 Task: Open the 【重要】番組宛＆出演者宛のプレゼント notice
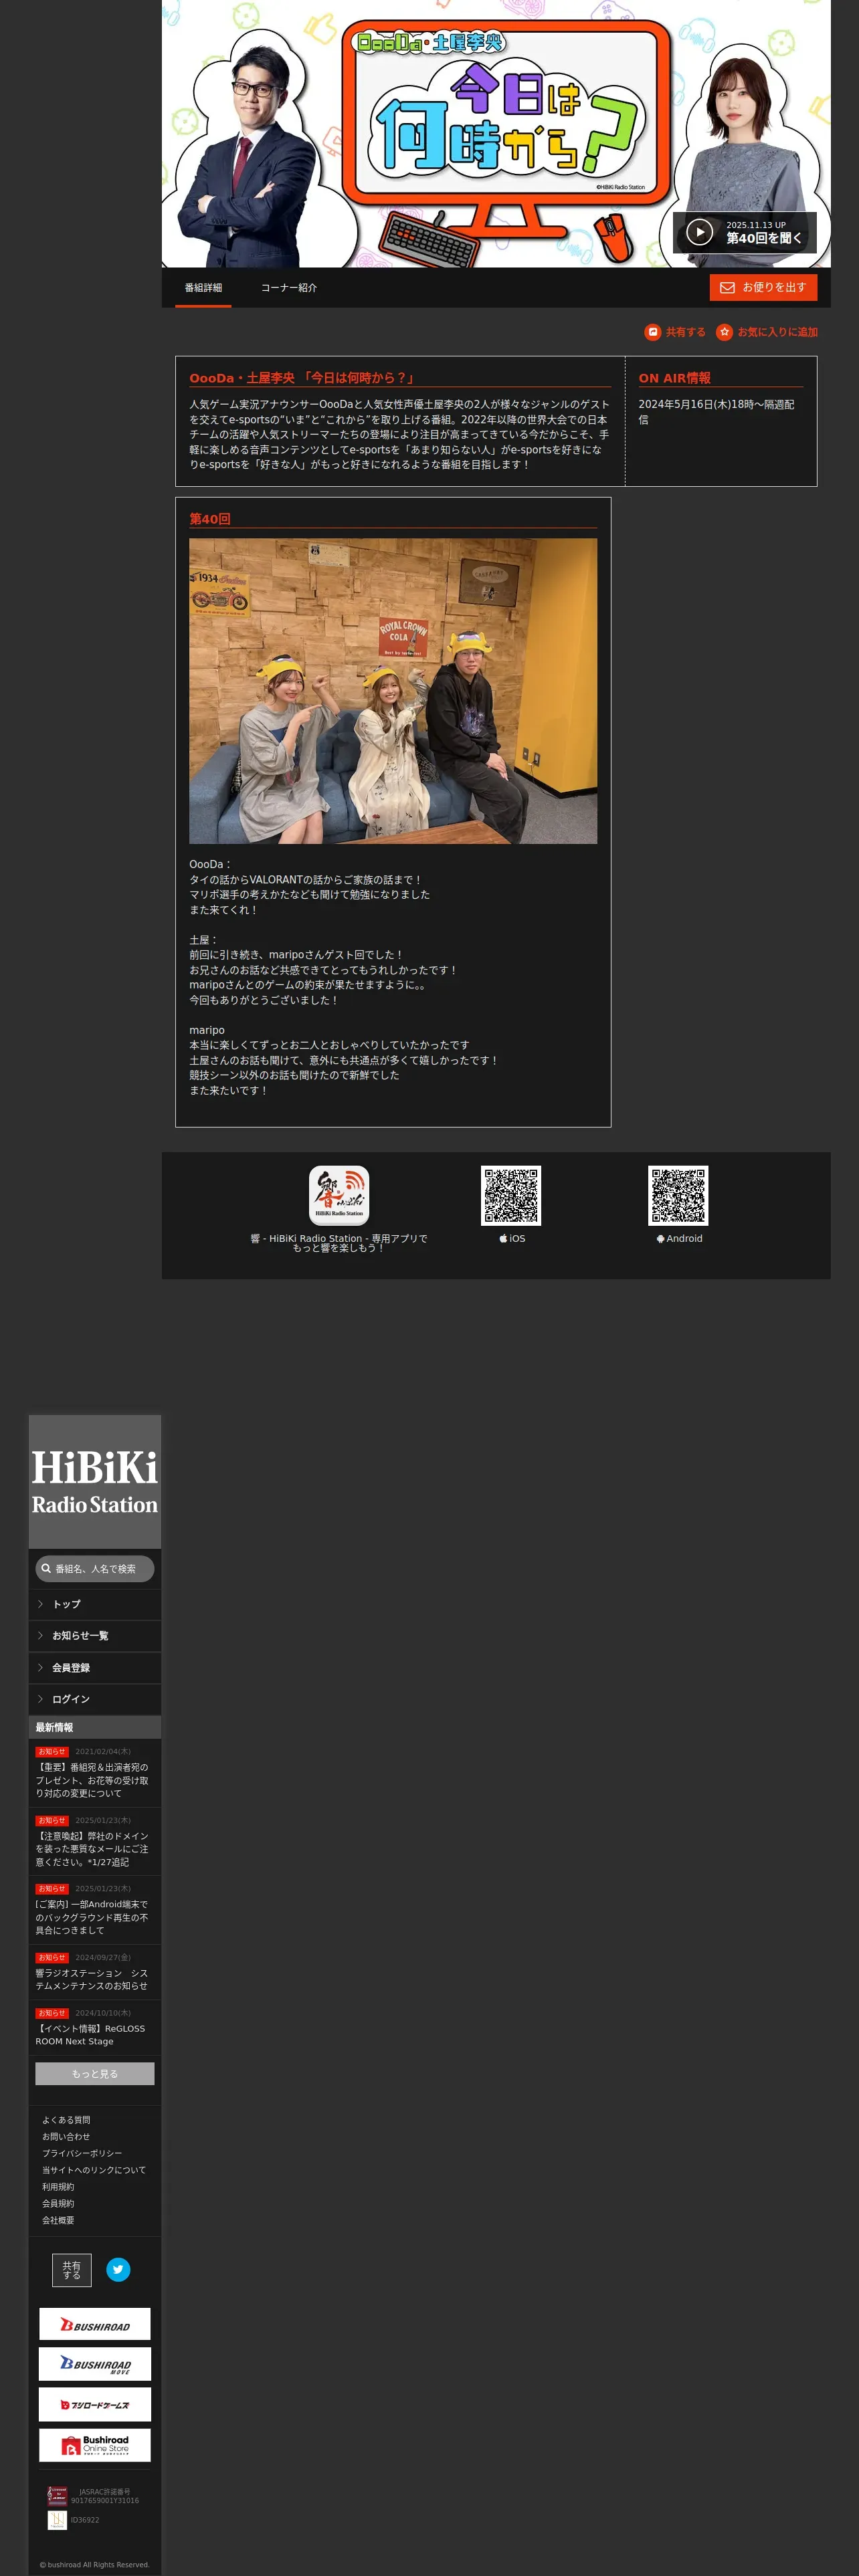92,1780
